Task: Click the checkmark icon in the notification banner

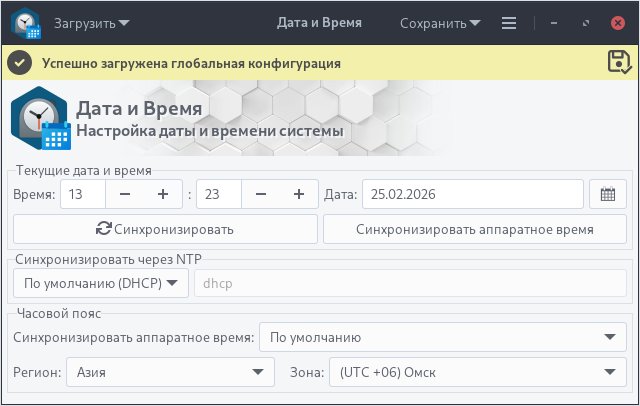Action: [x=19, y=63]
